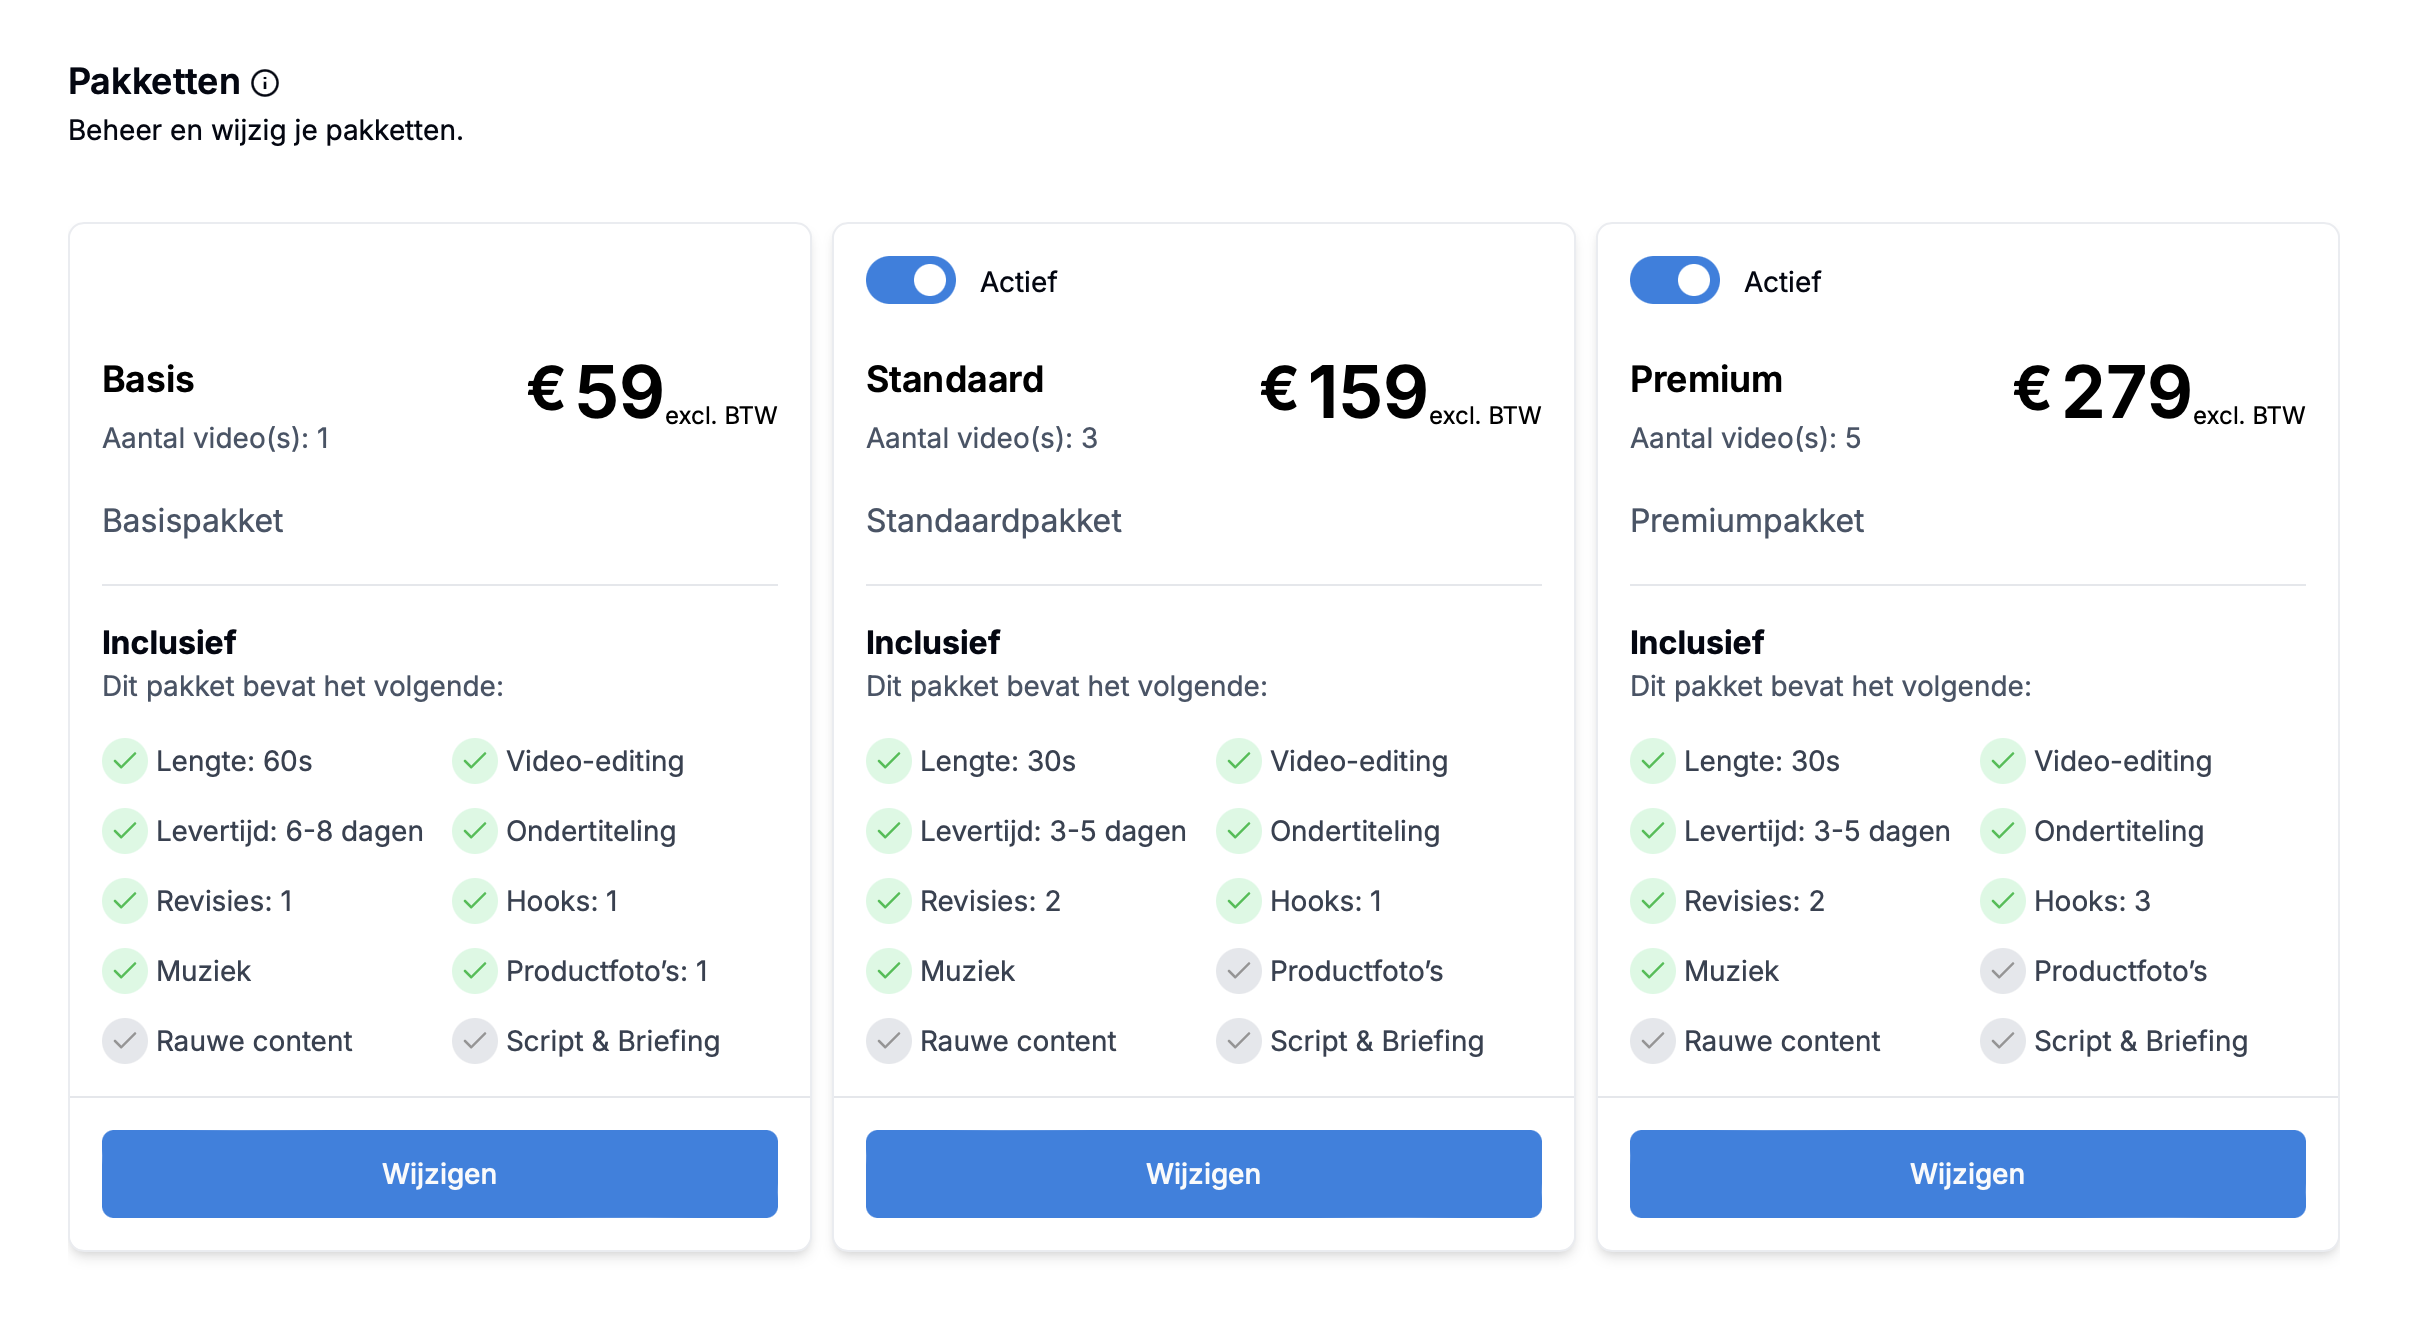Click the gray check for Basis Script & Briefing
Viewport: 2412px width, 1342px height.
click(x=475, y=1041)
